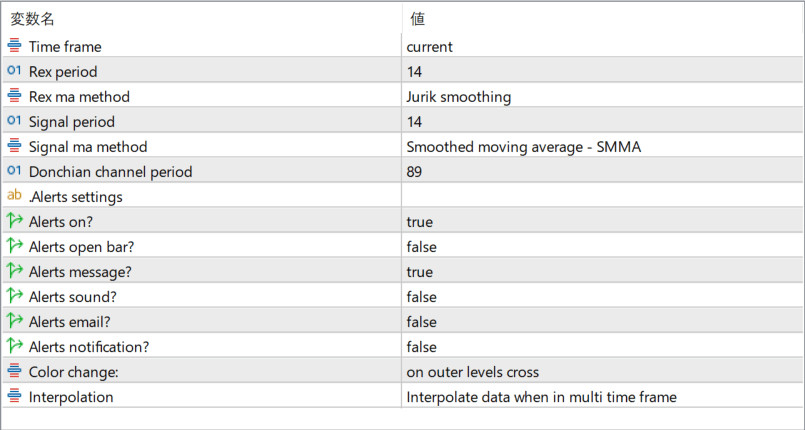Screen dimensions: 805x430
Task: Toggle the Alerts sound? false value
Action: click(421, 297)
